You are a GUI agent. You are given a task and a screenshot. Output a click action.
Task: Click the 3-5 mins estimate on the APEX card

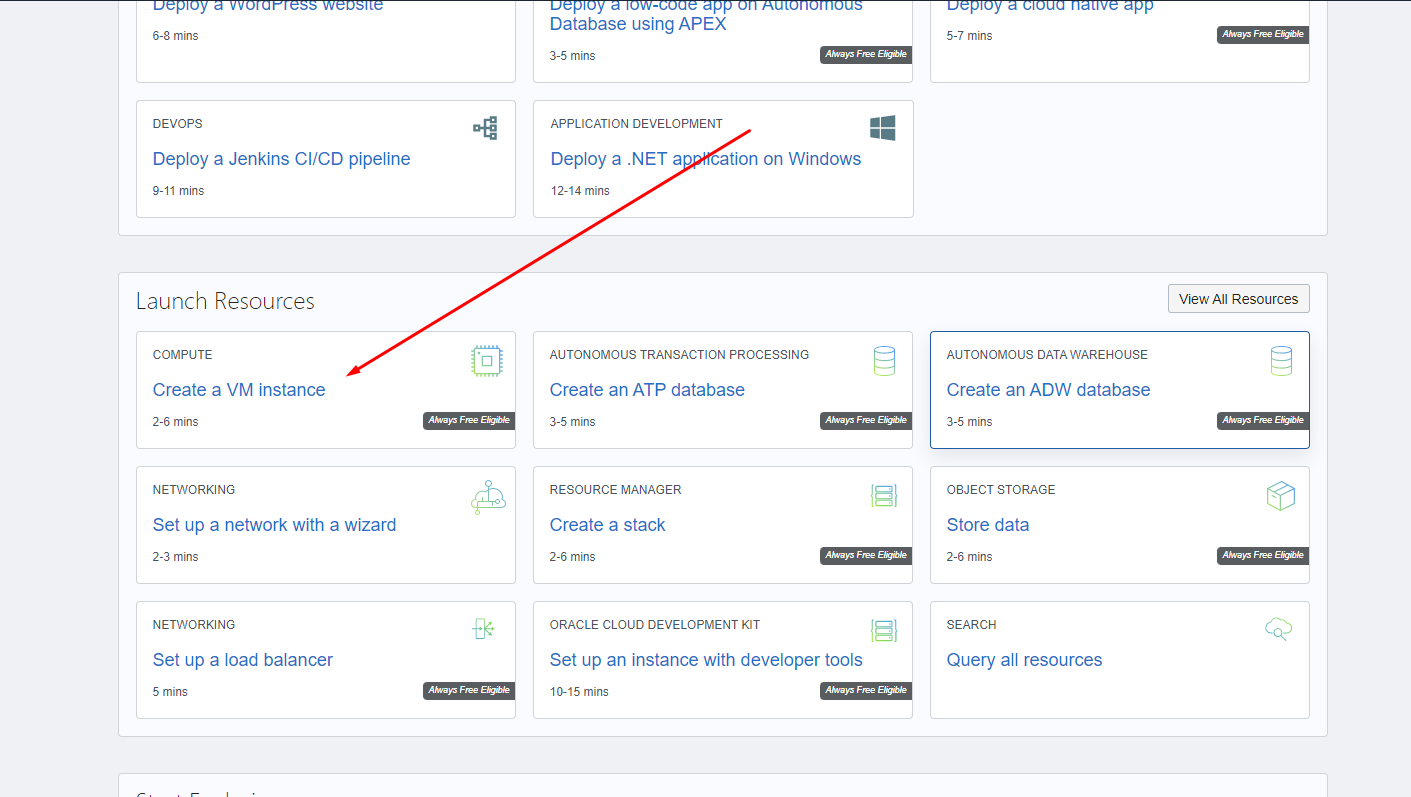coord(573,56)
